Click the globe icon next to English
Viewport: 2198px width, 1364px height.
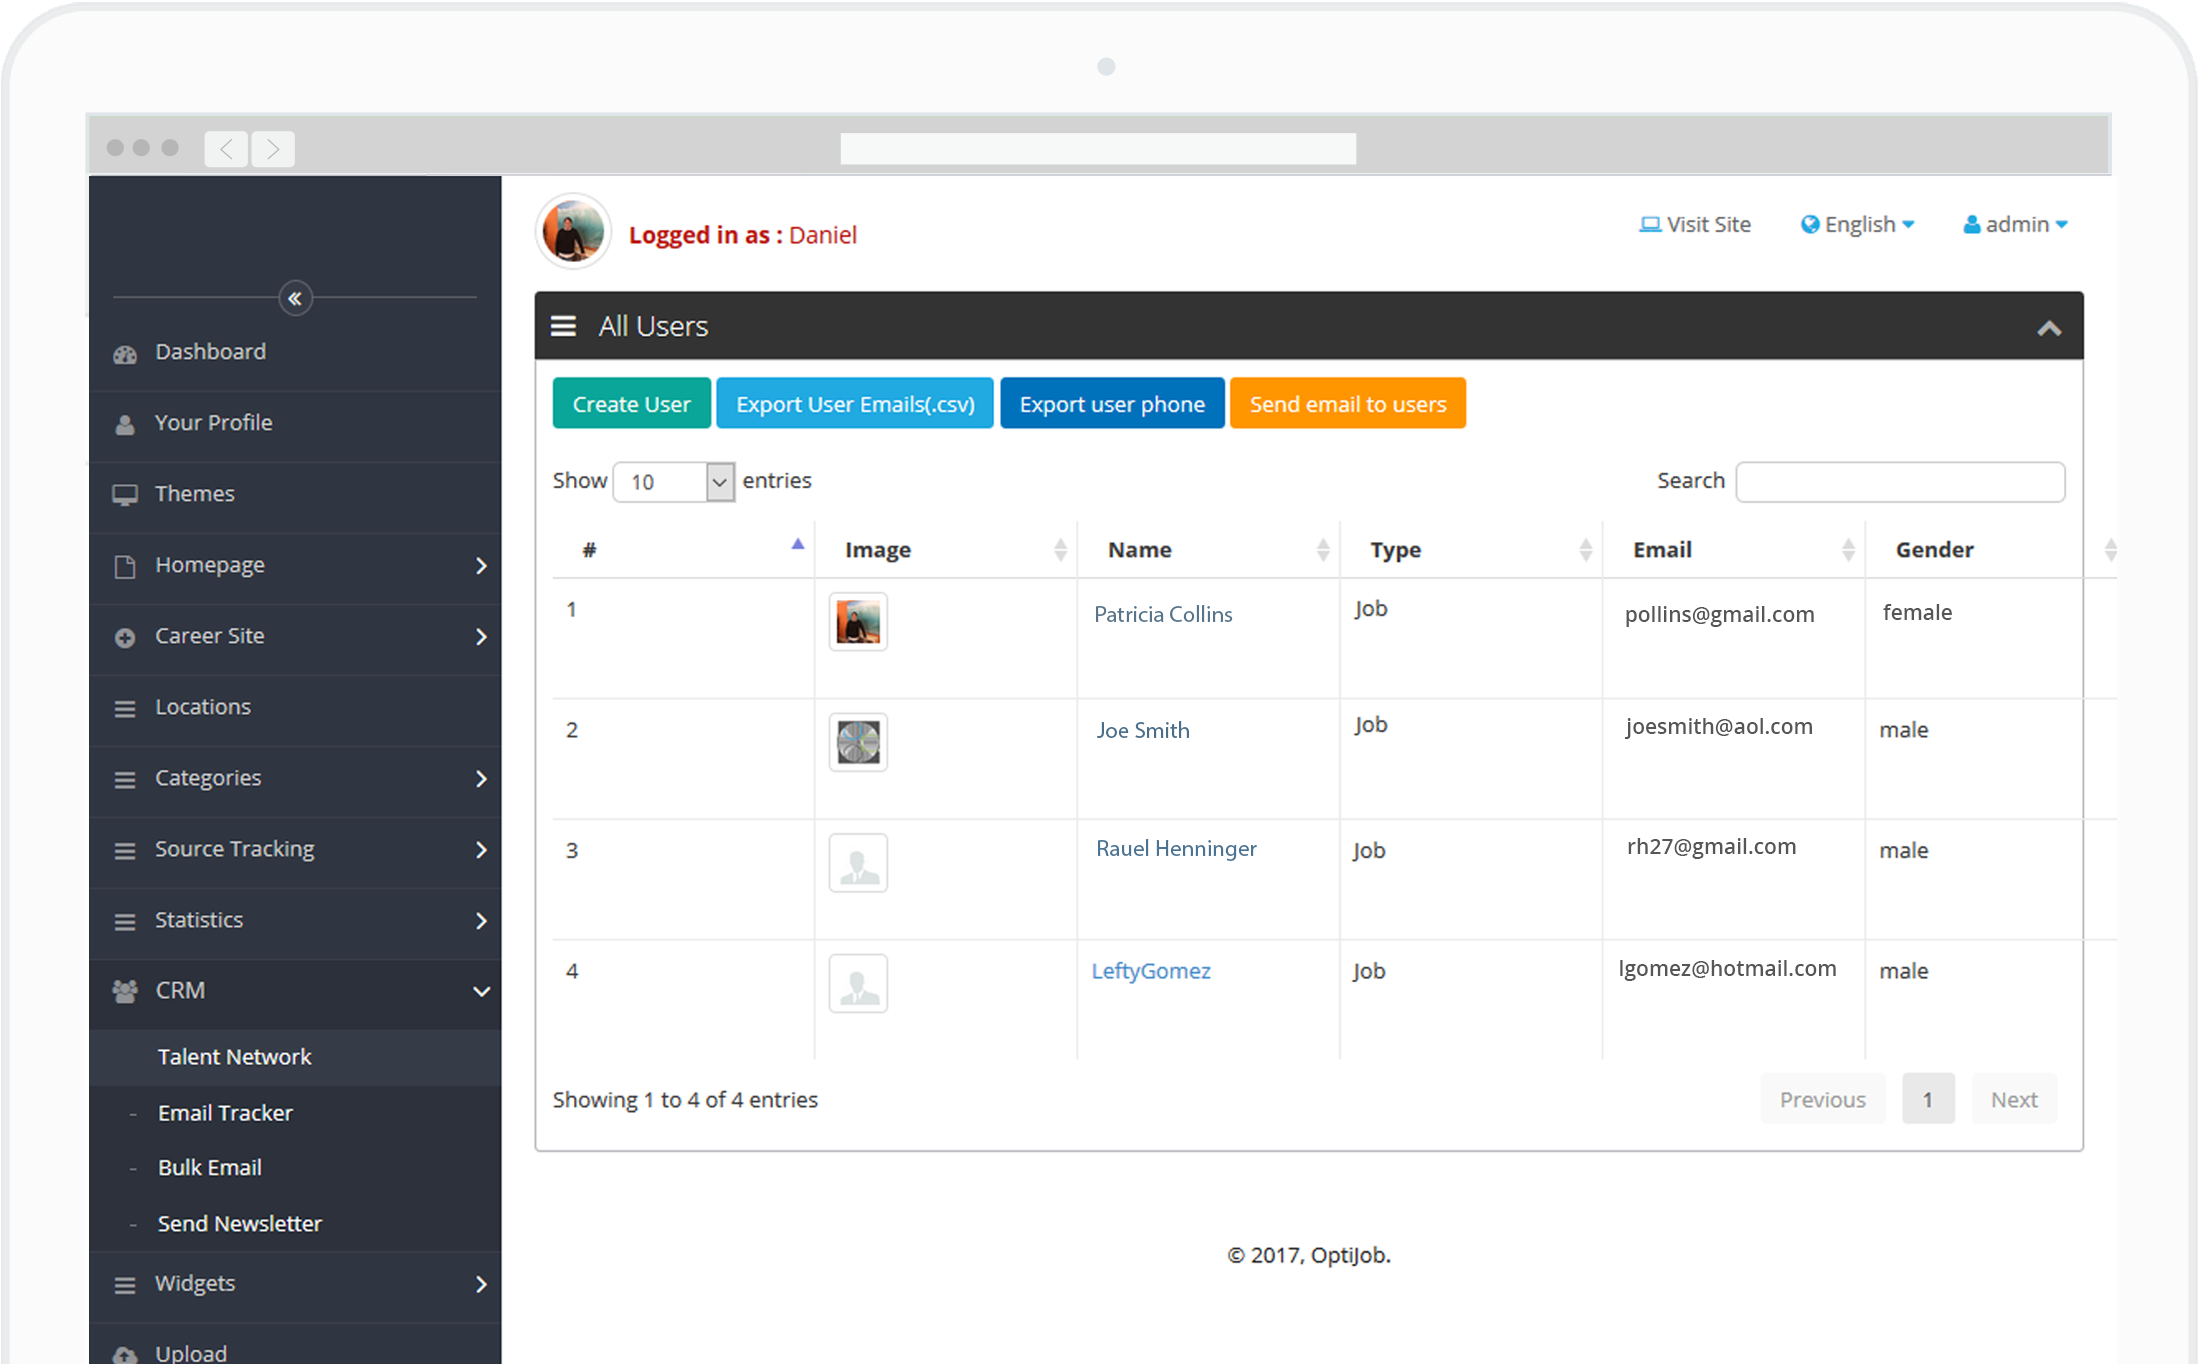click(x=1810, y=225)
